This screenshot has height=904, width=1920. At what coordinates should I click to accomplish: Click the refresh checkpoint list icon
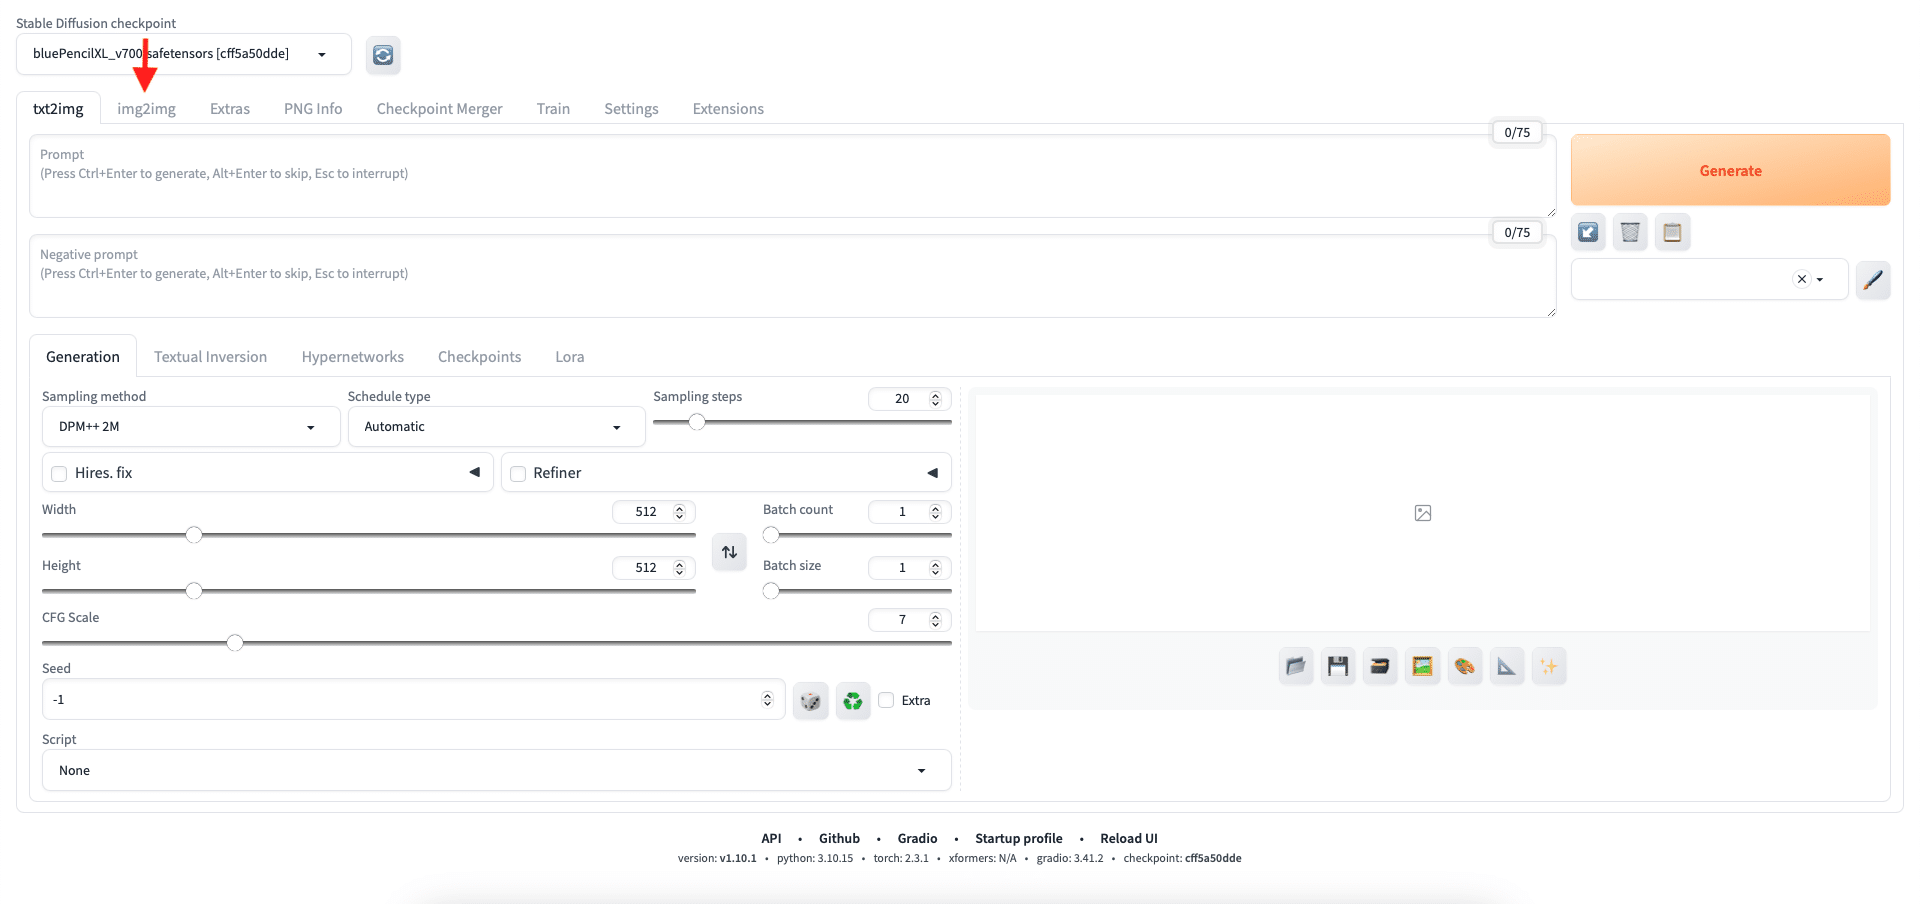383,55
